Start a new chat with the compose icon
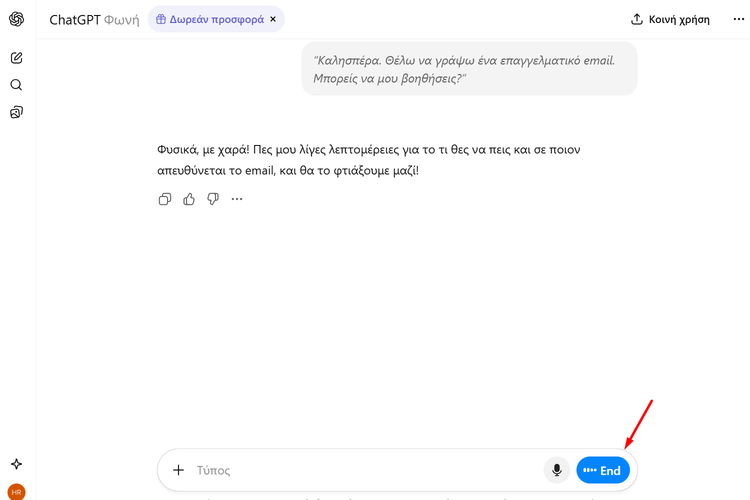This screenshot has width=750, height=500. [x=16, y=58]
